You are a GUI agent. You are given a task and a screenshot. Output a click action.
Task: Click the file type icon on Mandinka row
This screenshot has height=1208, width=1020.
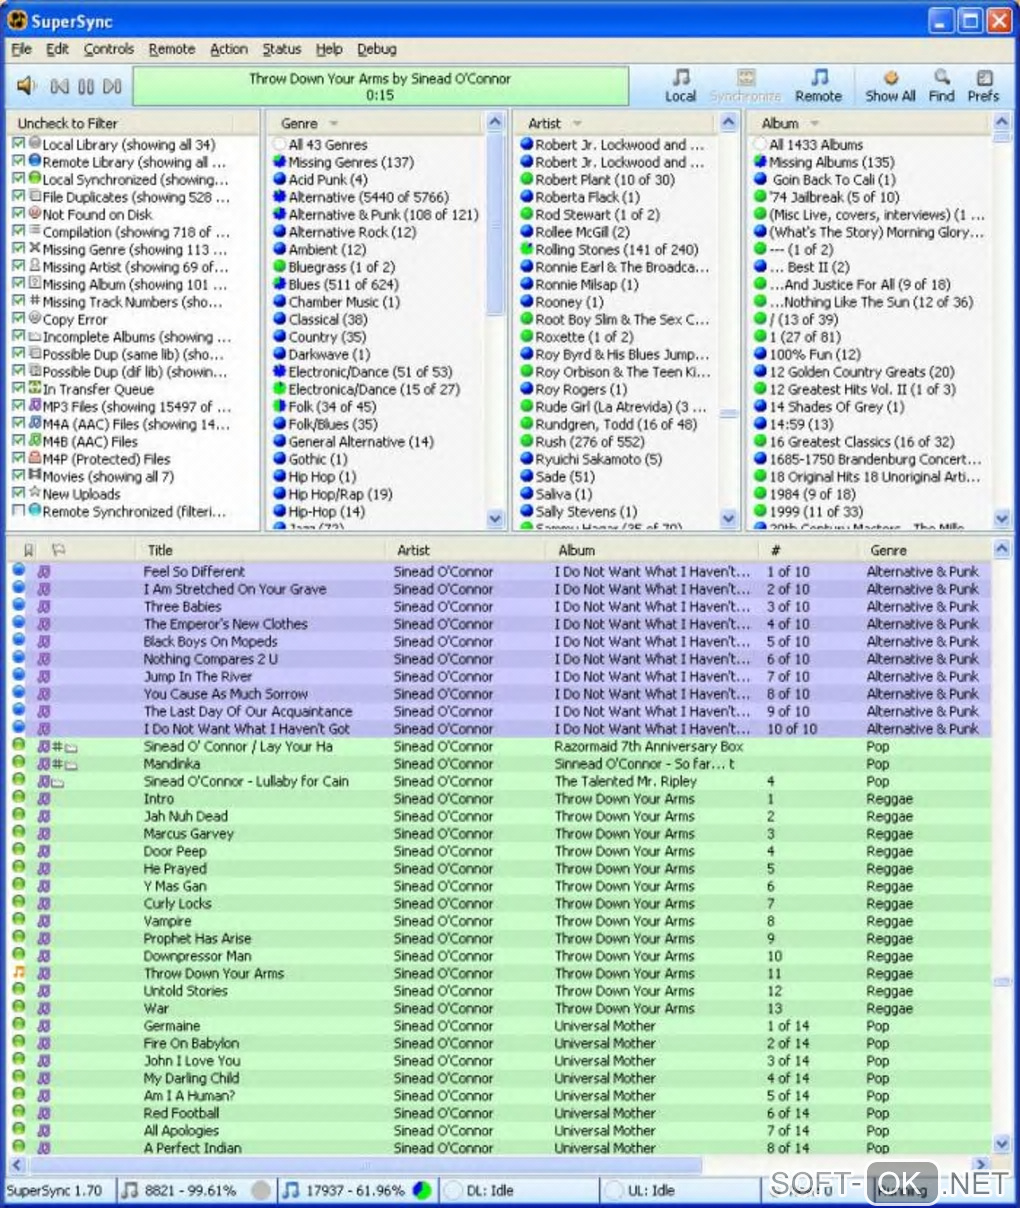coord(44,764)
